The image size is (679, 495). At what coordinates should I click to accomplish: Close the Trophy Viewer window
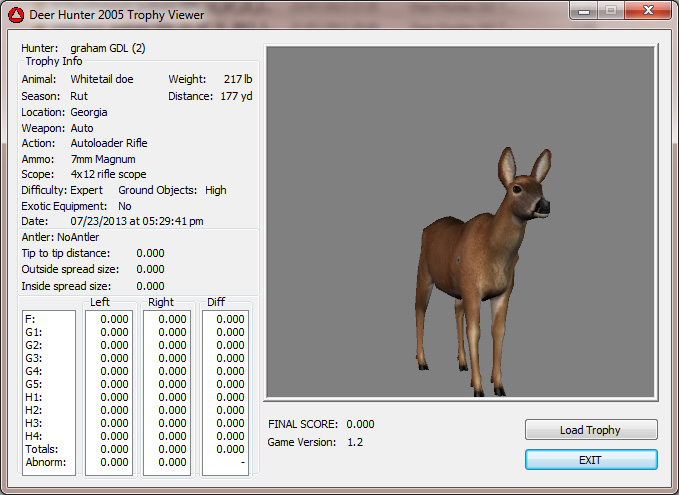(x=648, y=11)
